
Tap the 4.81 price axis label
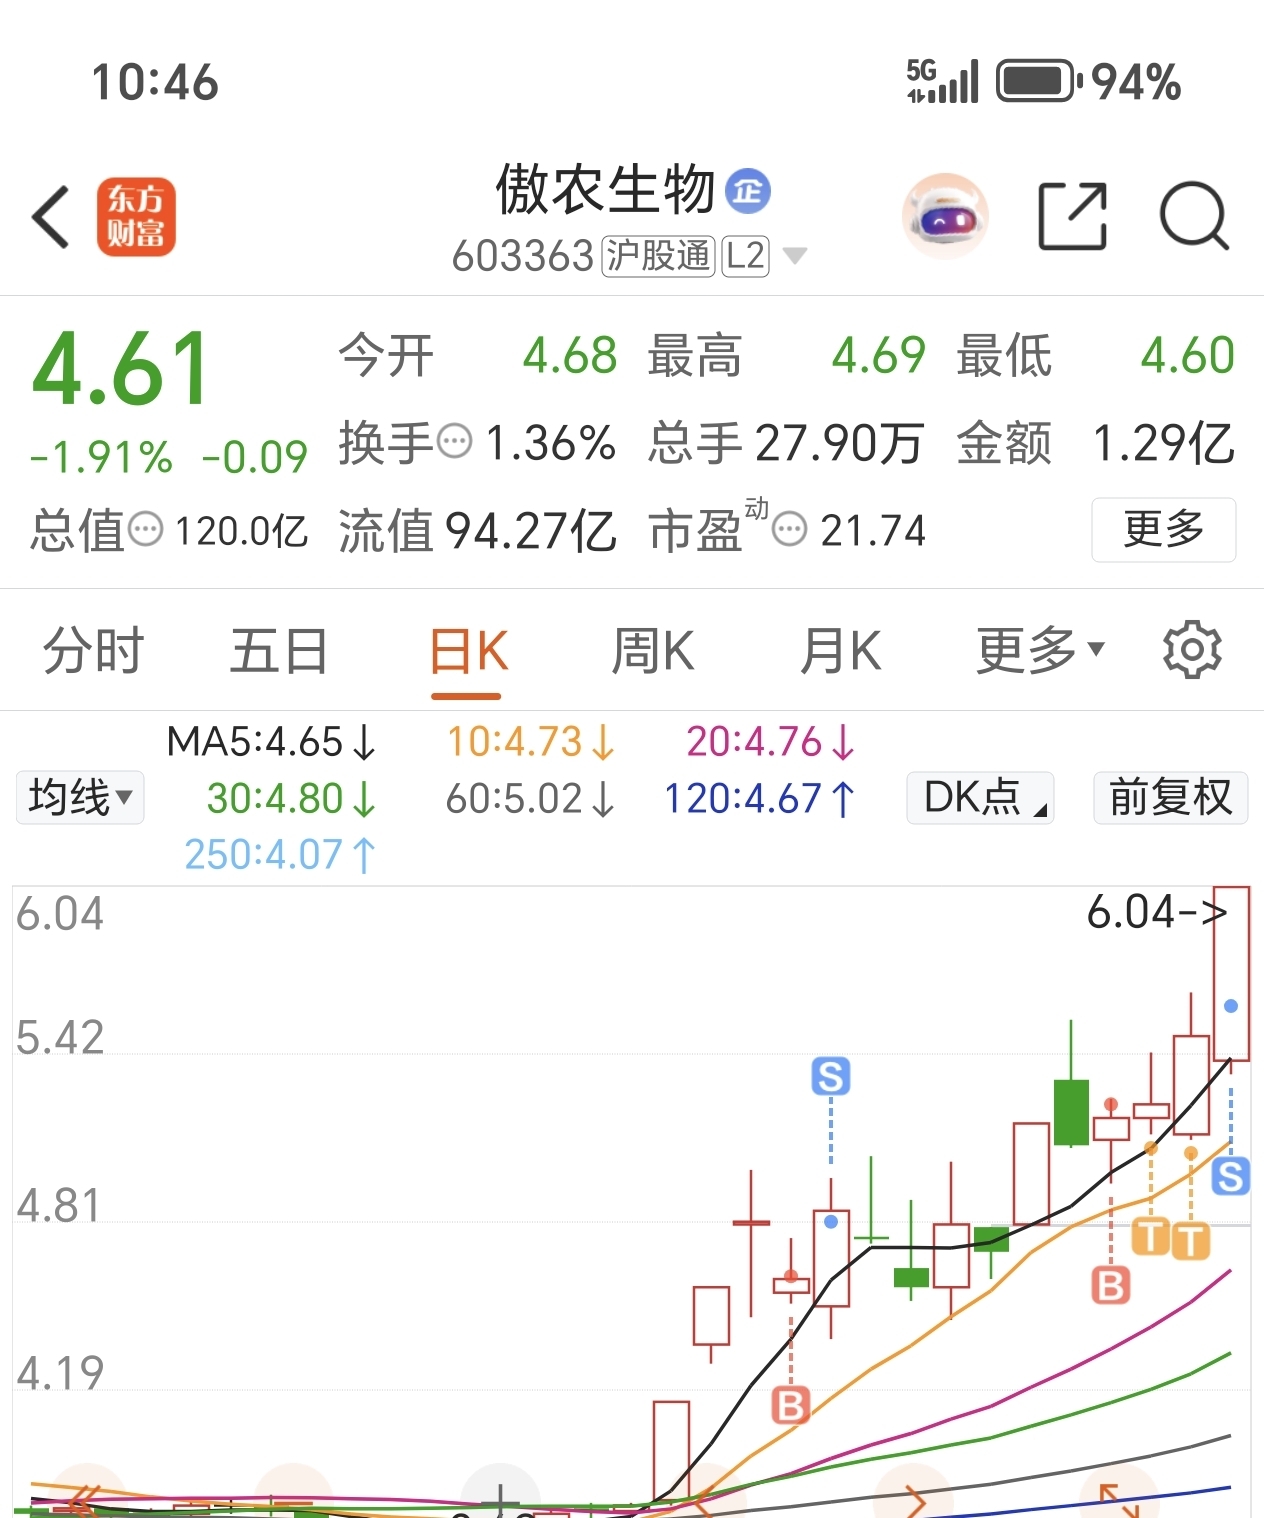tap(58, 1206)
